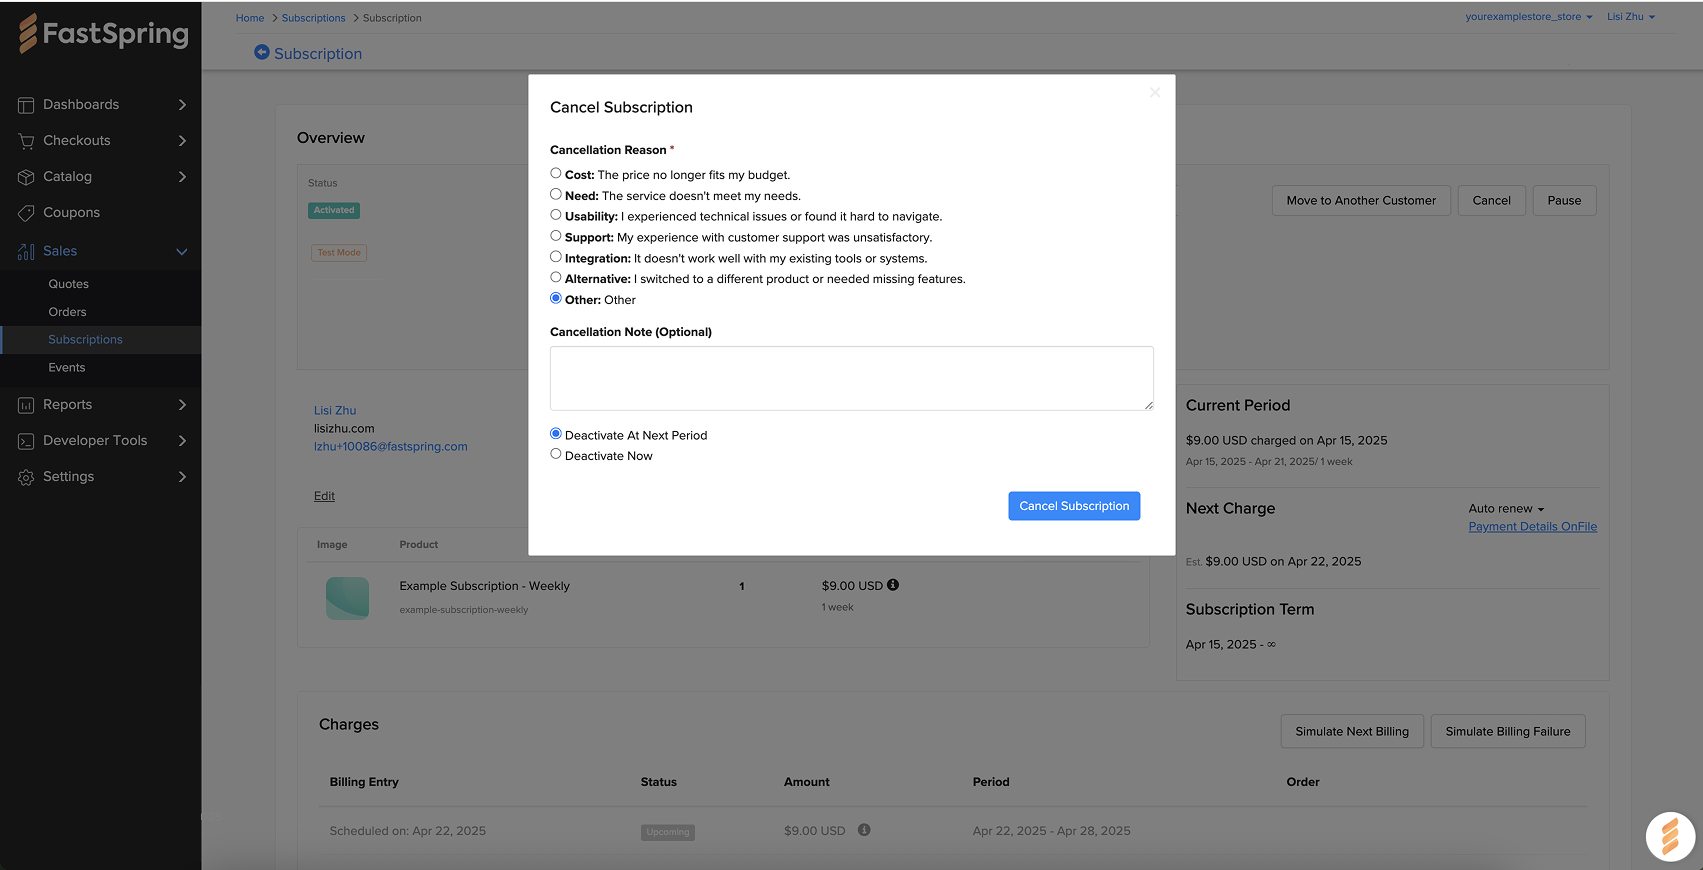The width and height of the screenshot is (1703, 870).
Task: Click the Activated status badge
Action: coord(334,210)
